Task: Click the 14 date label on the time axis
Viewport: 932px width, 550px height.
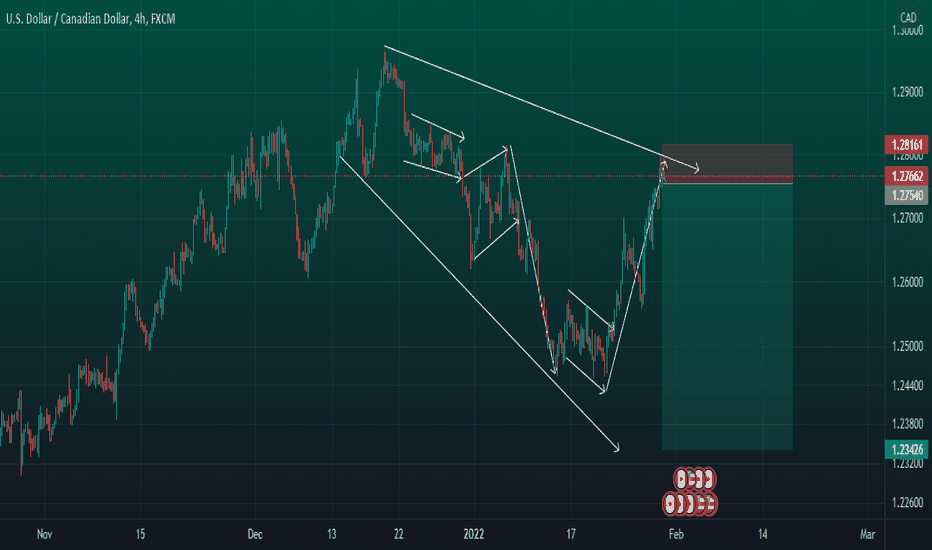Action: pos(763,534)
